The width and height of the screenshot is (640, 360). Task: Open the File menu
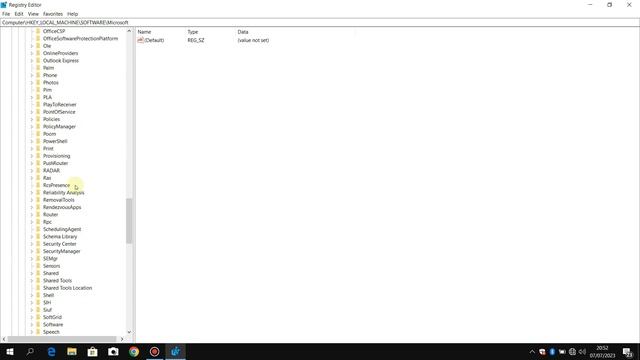click(6, 14)
